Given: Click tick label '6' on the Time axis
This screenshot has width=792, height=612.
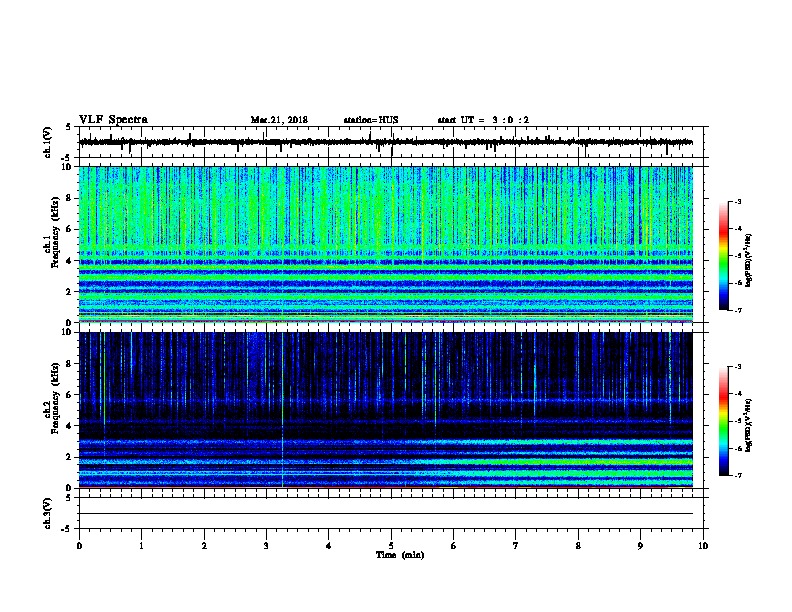Looking at the screenshot, I should 454,546.
